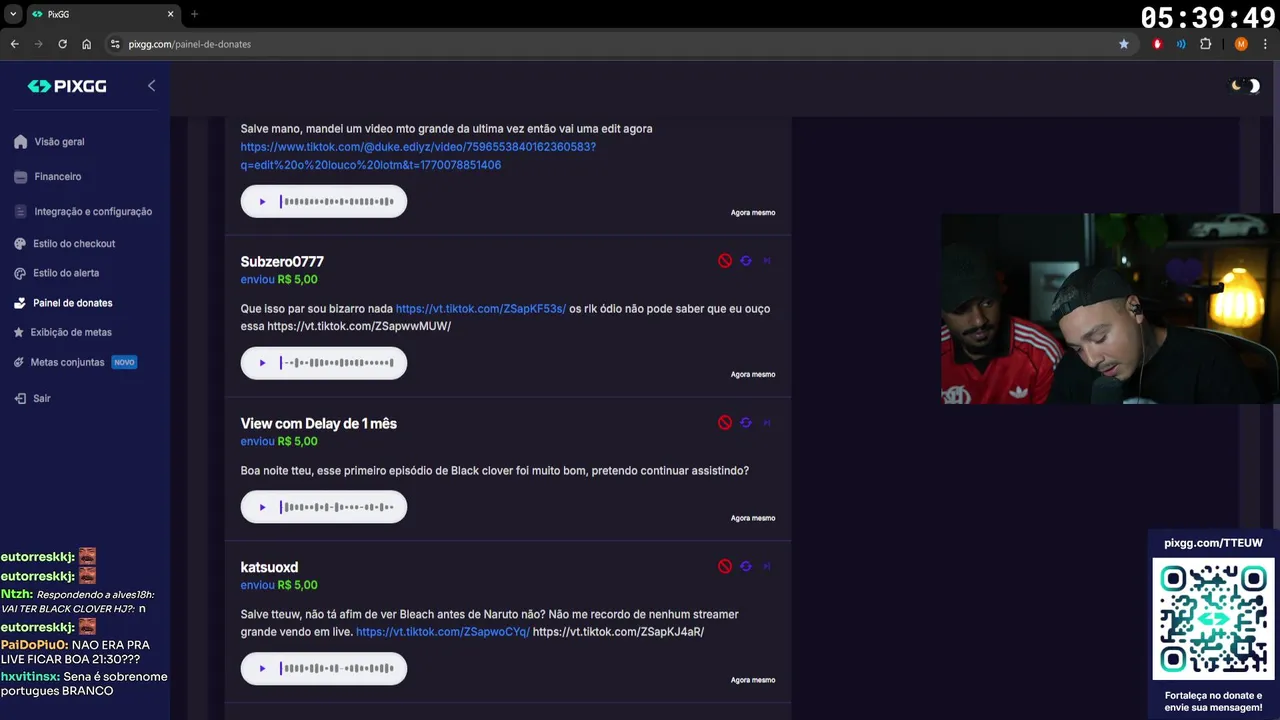
Task: Collapse the PixGG sidebar with the chevron
Action: pos(151,86)
